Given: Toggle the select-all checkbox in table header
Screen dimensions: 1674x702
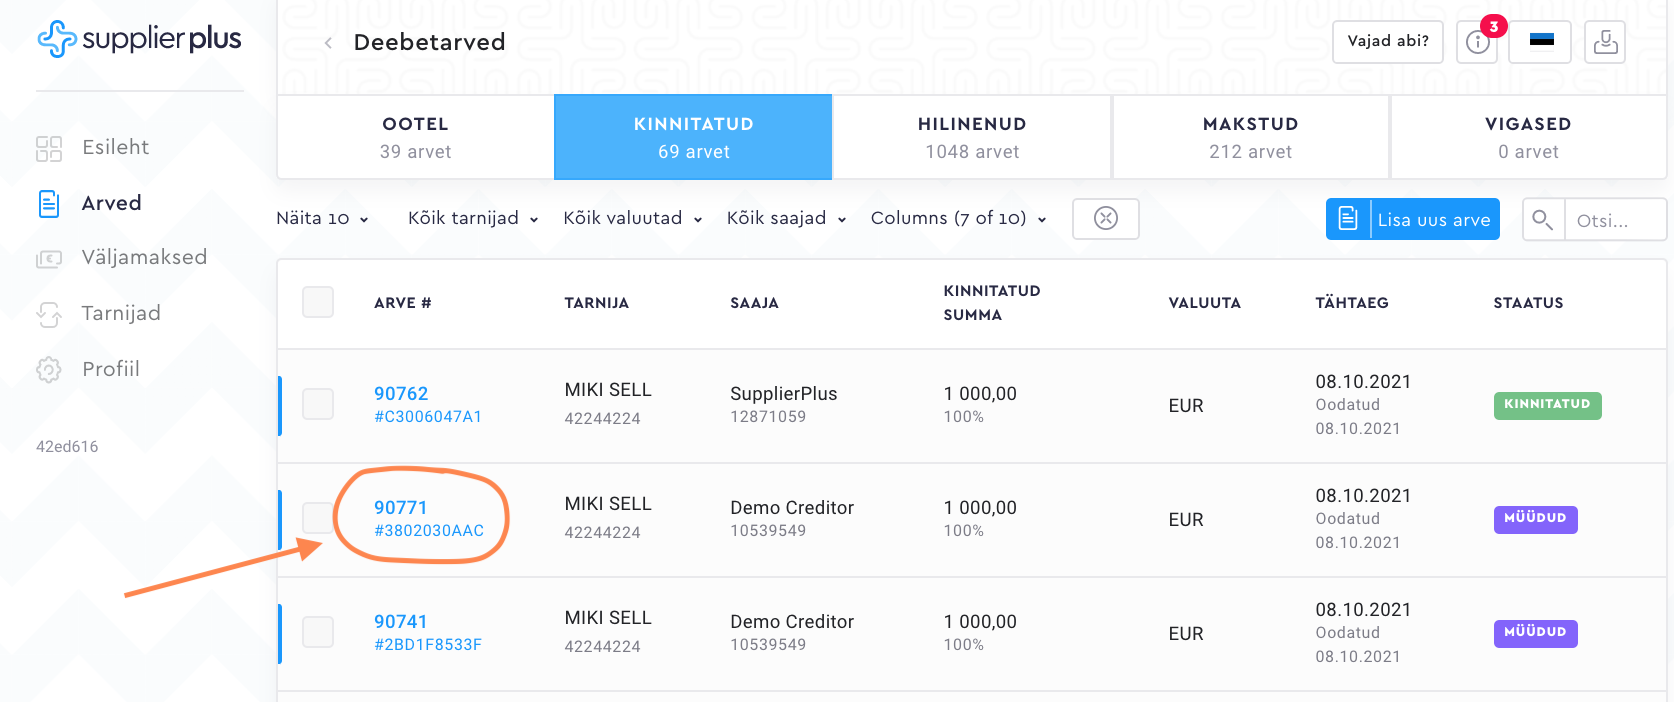Looking at the screenshot, I should coord(318,302).
